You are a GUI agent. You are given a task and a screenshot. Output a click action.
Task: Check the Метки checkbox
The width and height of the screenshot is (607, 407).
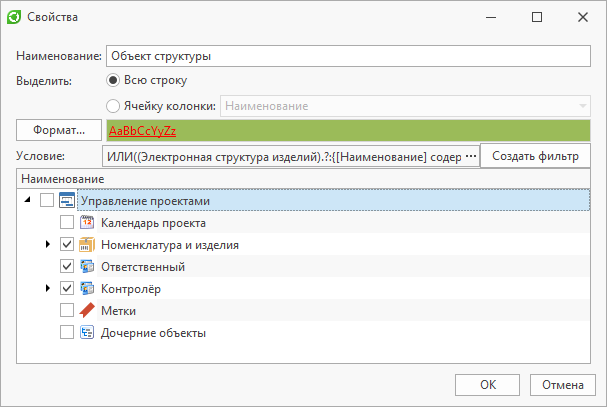[x=67, y=311]
